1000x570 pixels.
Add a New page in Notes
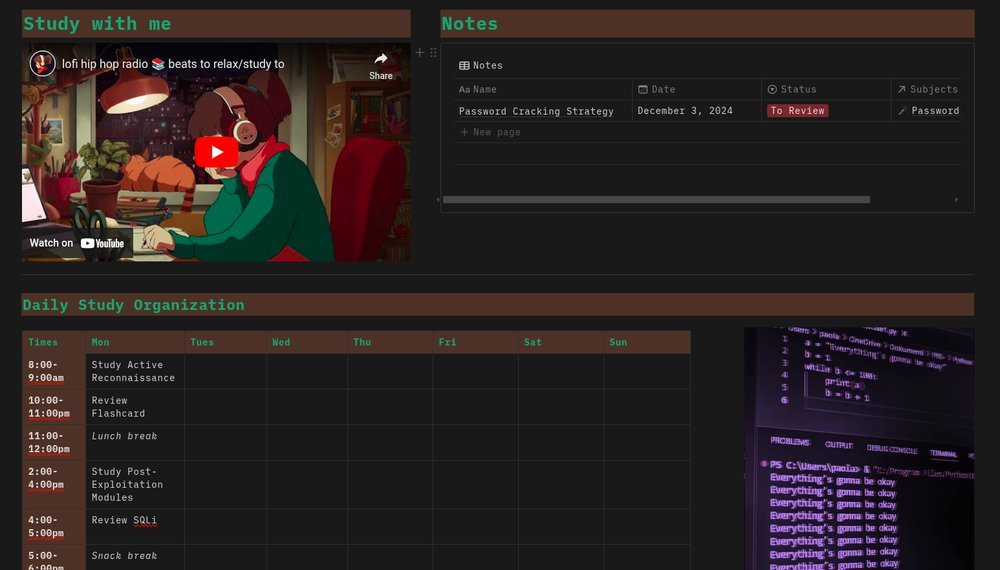490,132
